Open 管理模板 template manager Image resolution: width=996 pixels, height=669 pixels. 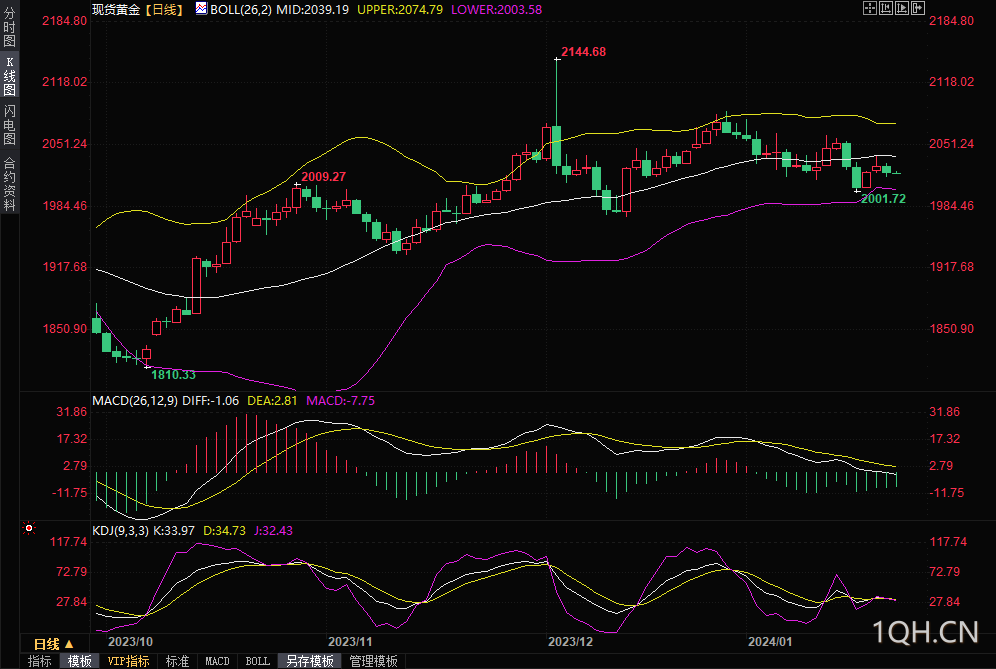point(374,661)
